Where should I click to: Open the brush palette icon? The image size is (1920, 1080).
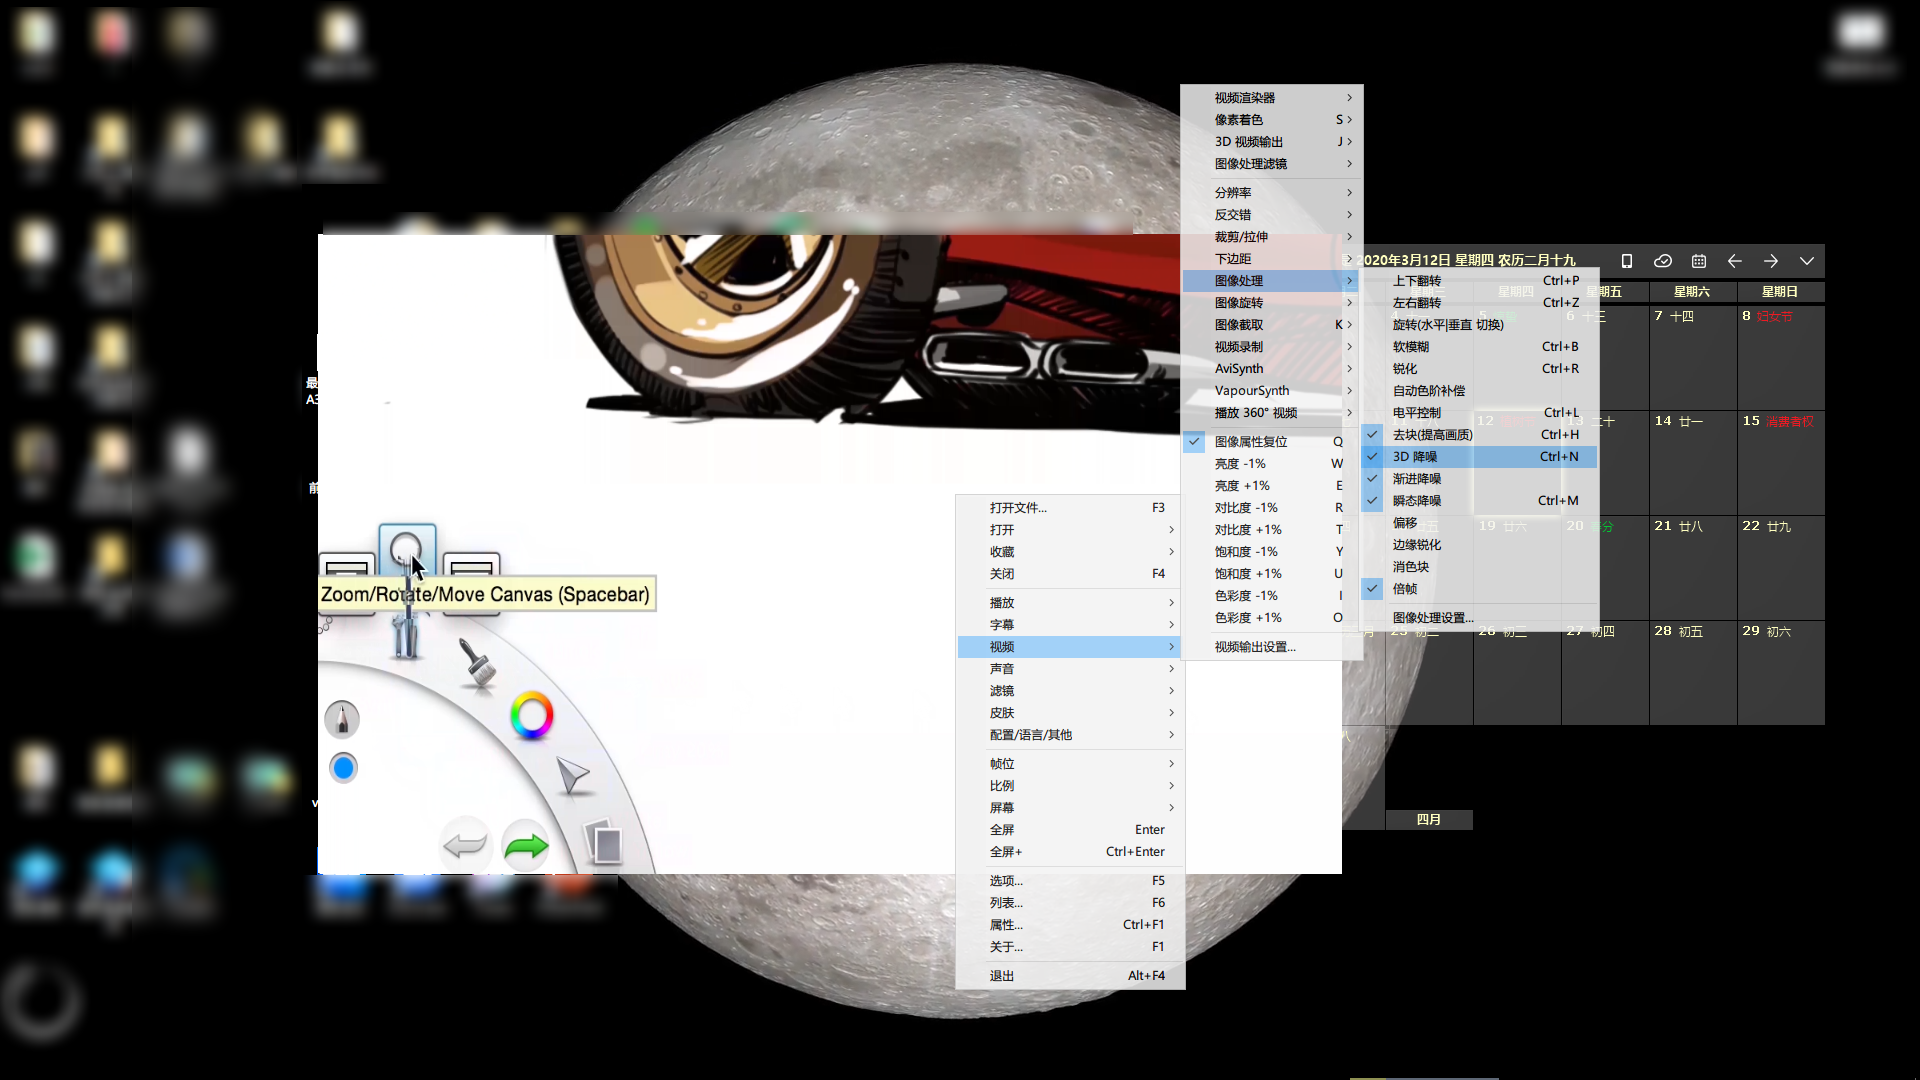pos(477,663)
